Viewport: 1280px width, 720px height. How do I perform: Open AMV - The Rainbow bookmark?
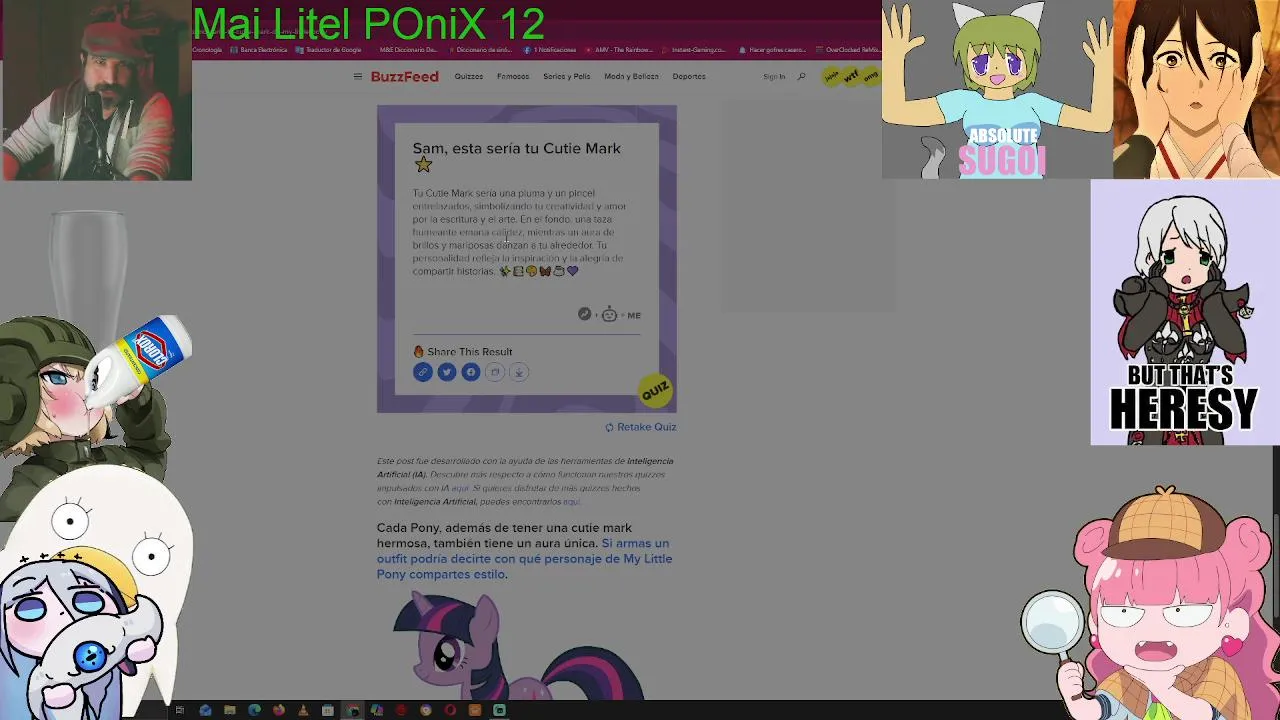[x=619, y=50]
